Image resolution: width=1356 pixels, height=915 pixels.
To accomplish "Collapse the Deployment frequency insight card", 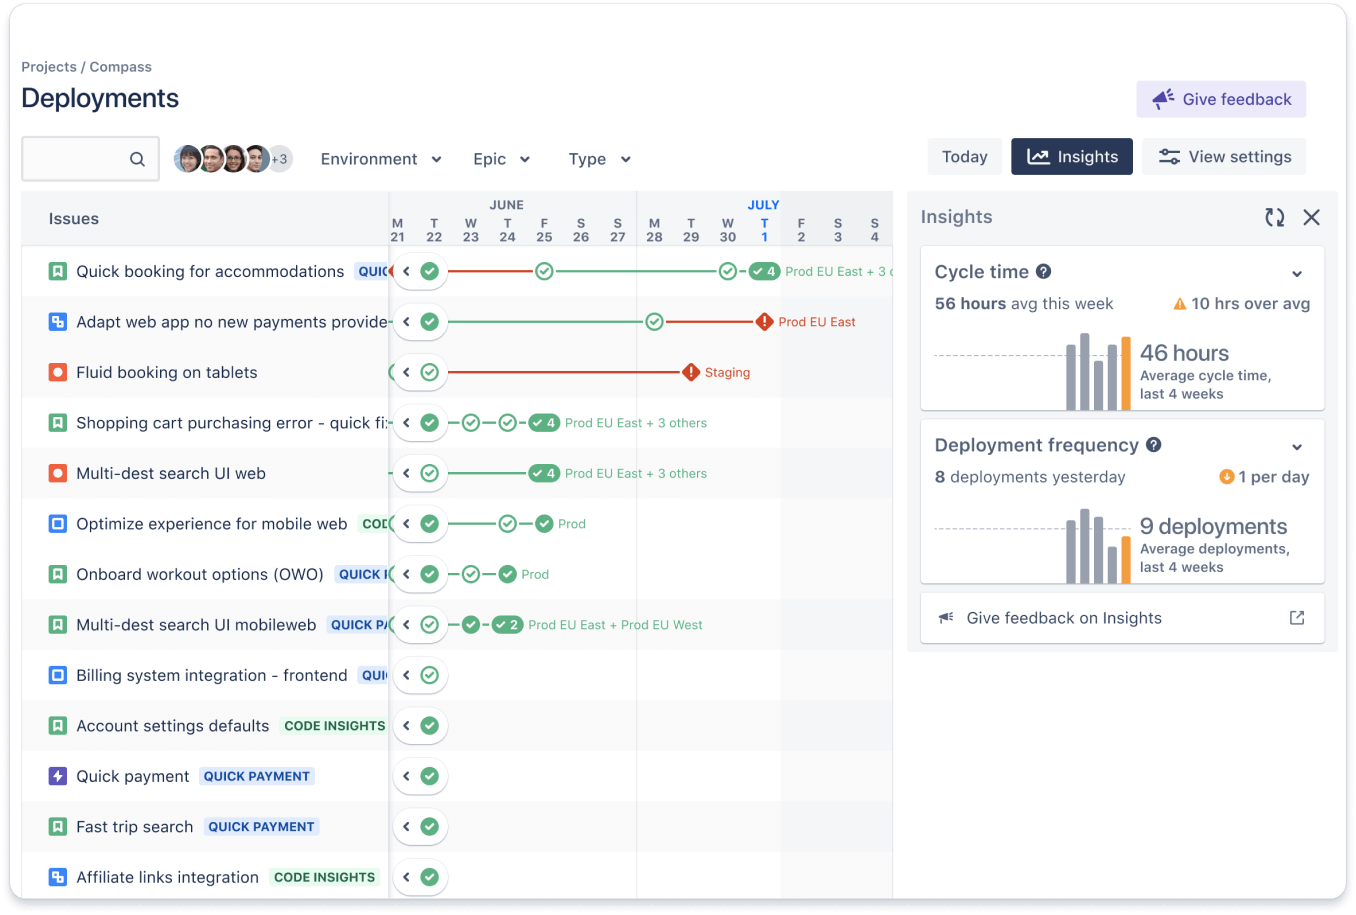I will [1297, 447].
